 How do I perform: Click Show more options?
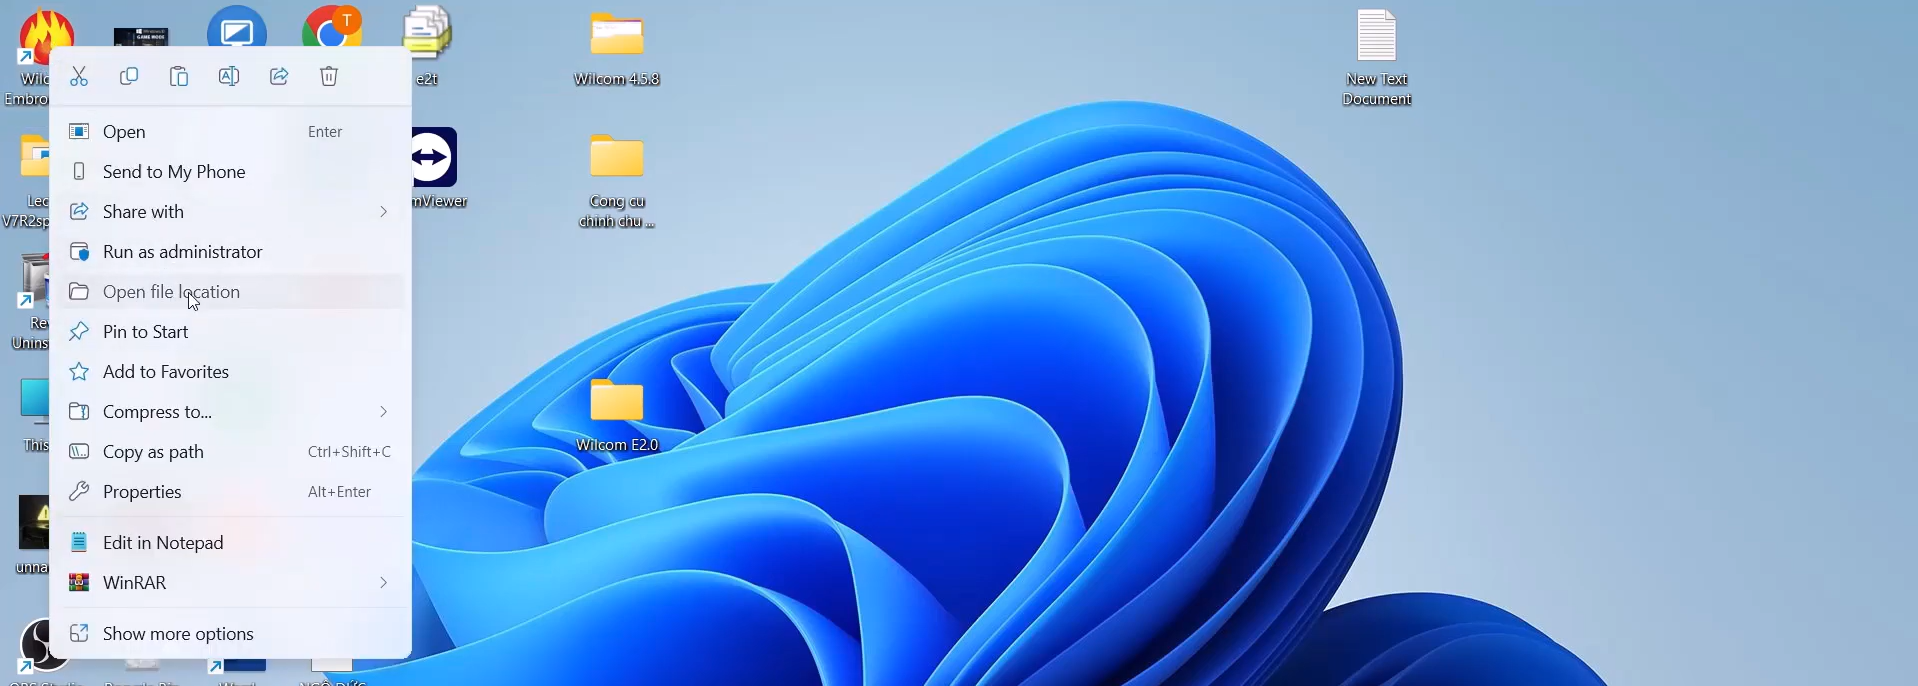coord(165,634)
